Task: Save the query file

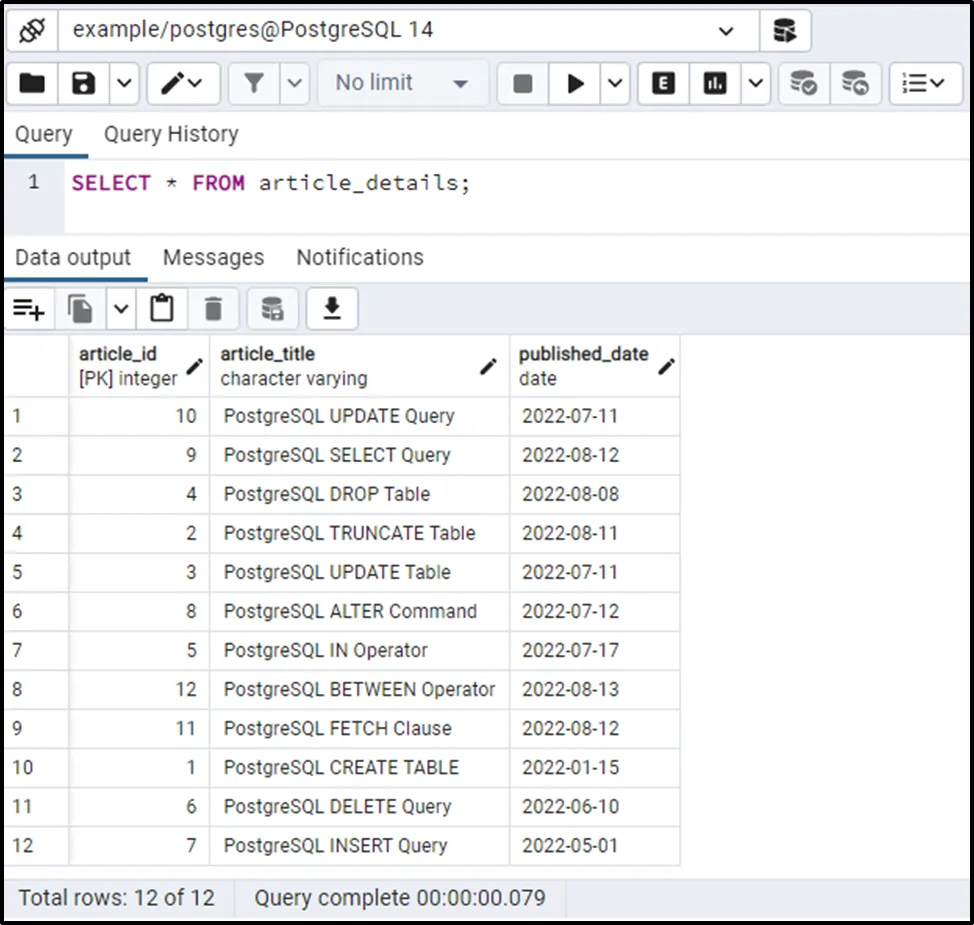Action: [x=84, y=83]
